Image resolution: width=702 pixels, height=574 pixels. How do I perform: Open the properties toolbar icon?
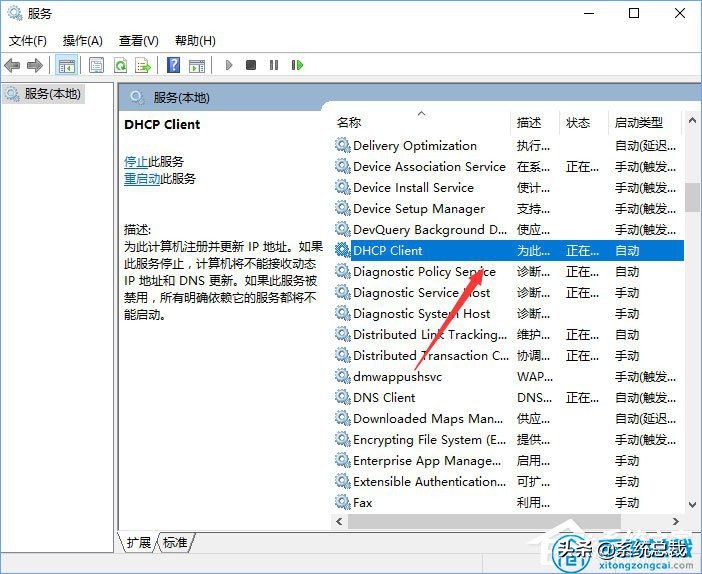(96, 65)
